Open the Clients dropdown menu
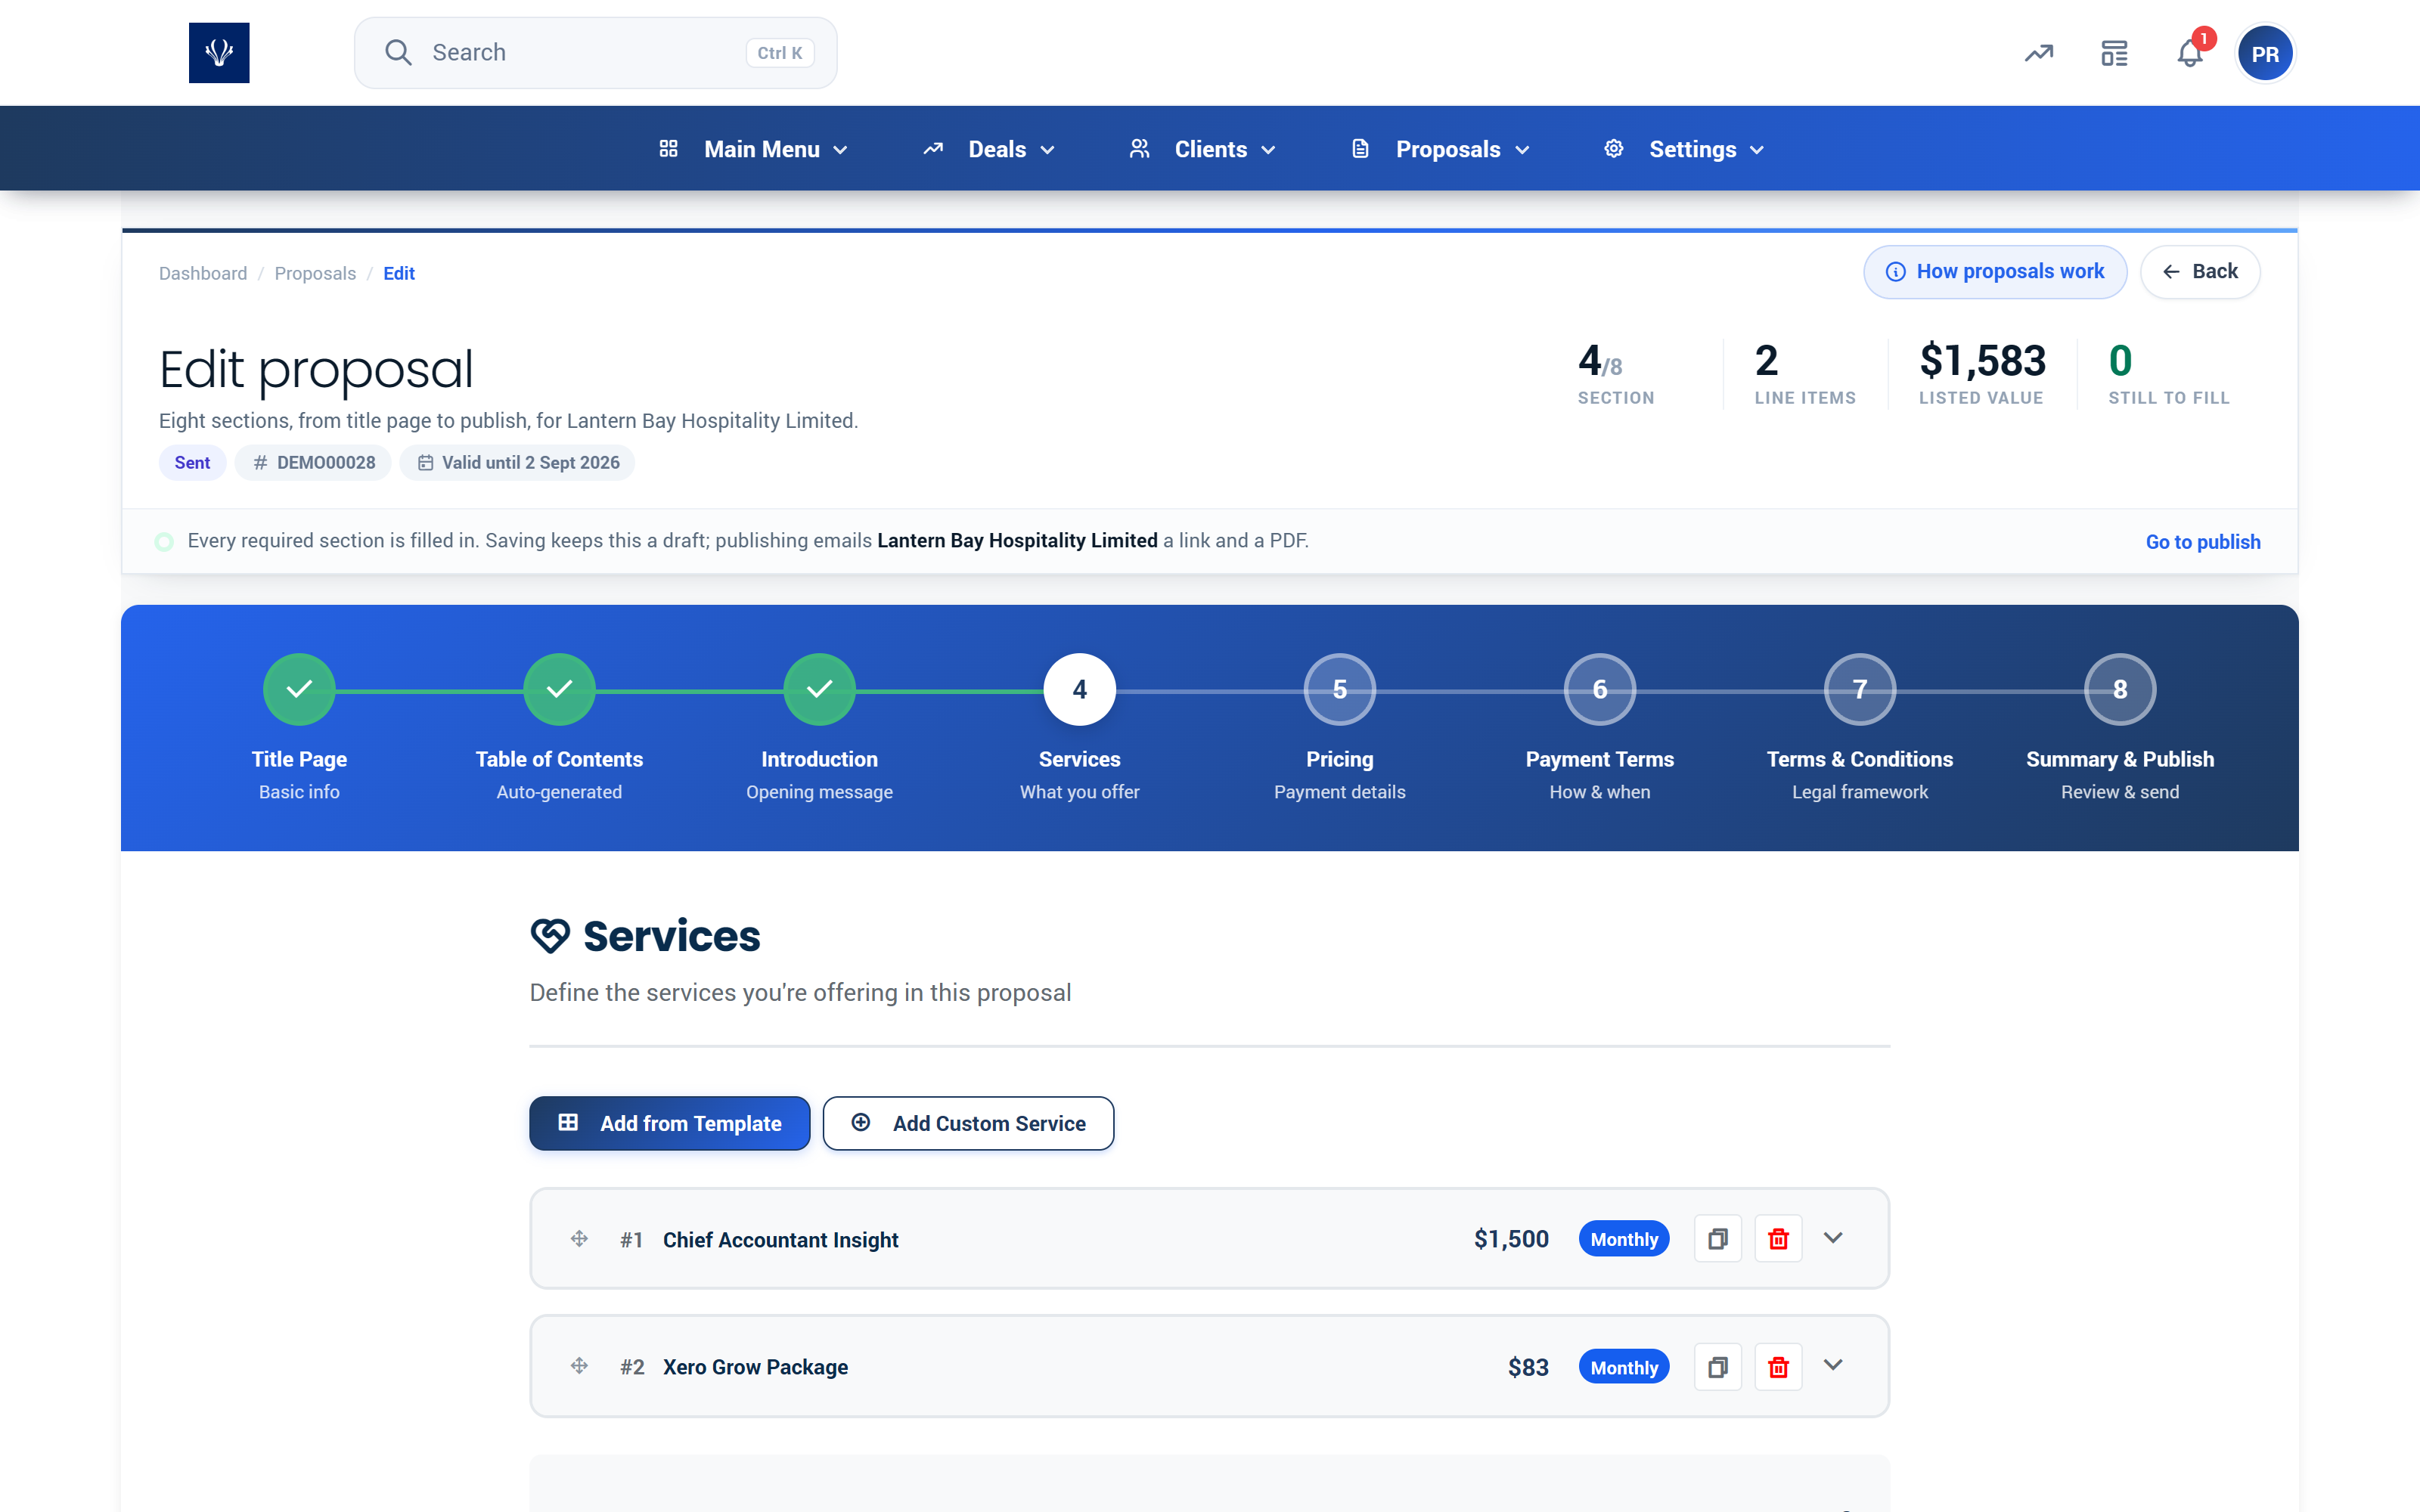 pyautogui.click(x=1202, y=149)
